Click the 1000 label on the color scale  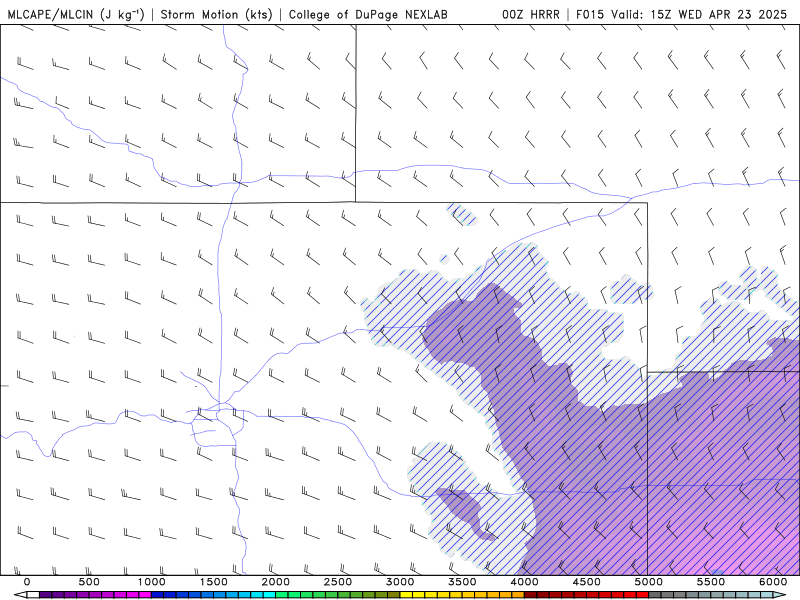tap(152, 582)
